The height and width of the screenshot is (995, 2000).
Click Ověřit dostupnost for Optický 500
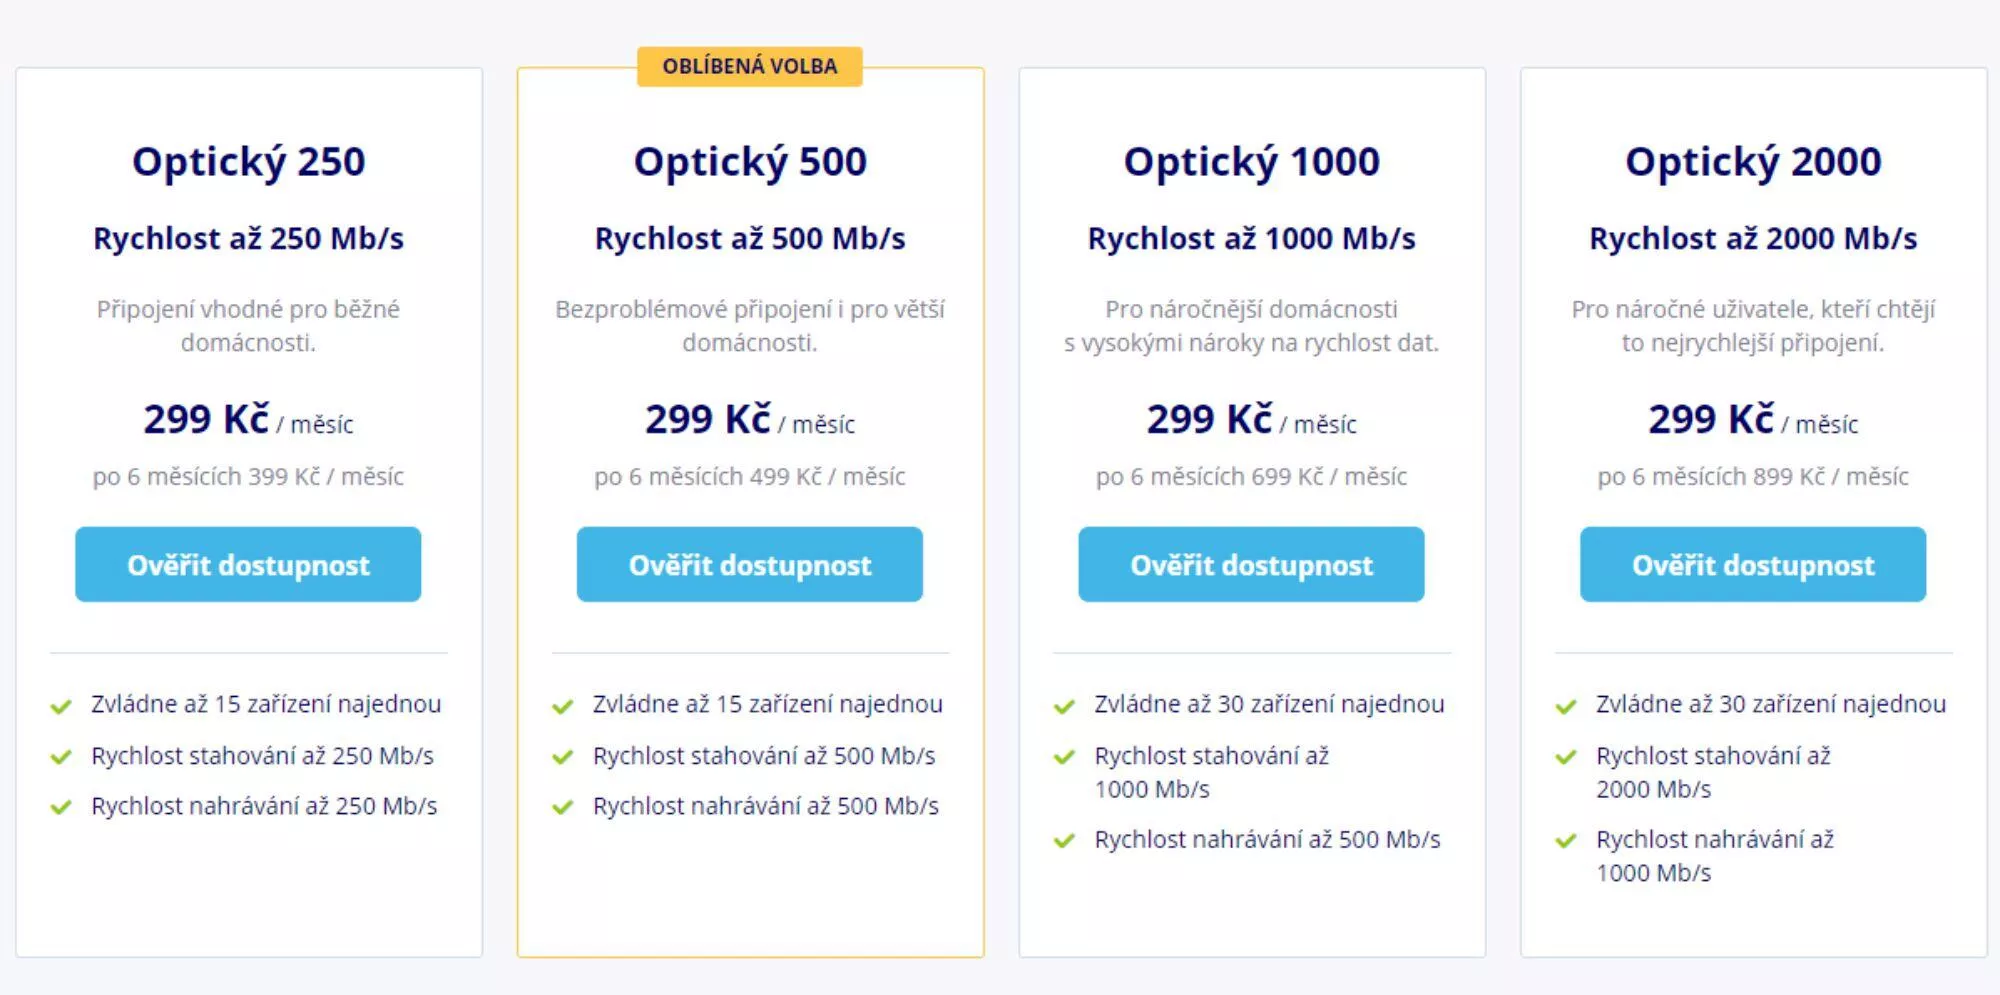[x=750, y=564]
